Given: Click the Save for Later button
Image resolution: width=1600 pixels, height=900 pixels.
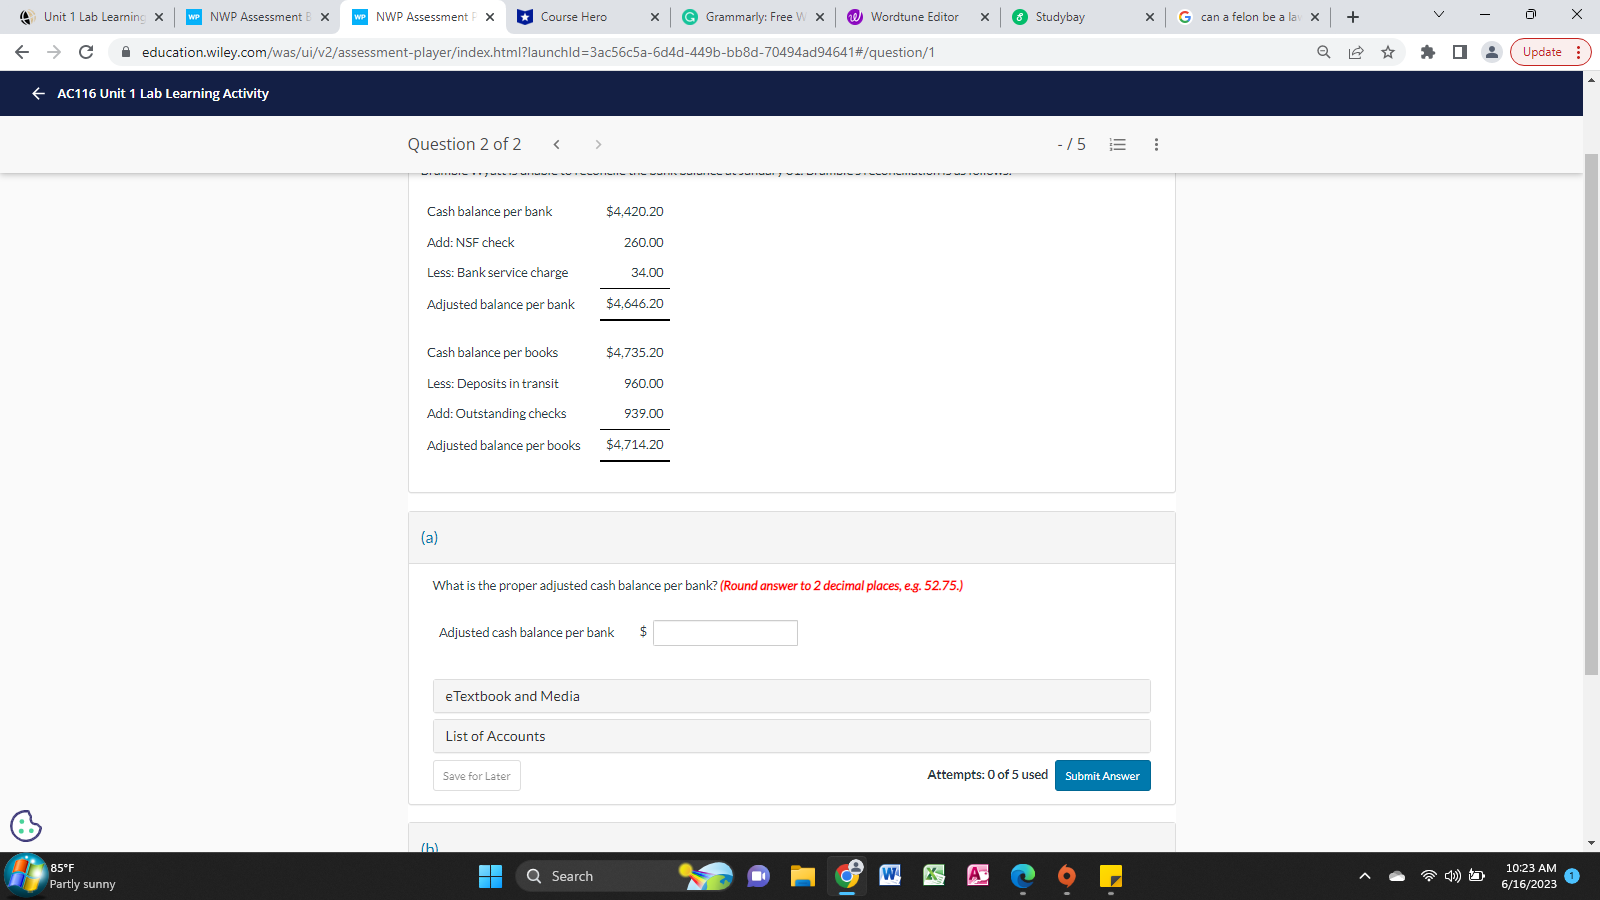Looking at the screenshot, I should pyautogui.click(x=477, y=776).
